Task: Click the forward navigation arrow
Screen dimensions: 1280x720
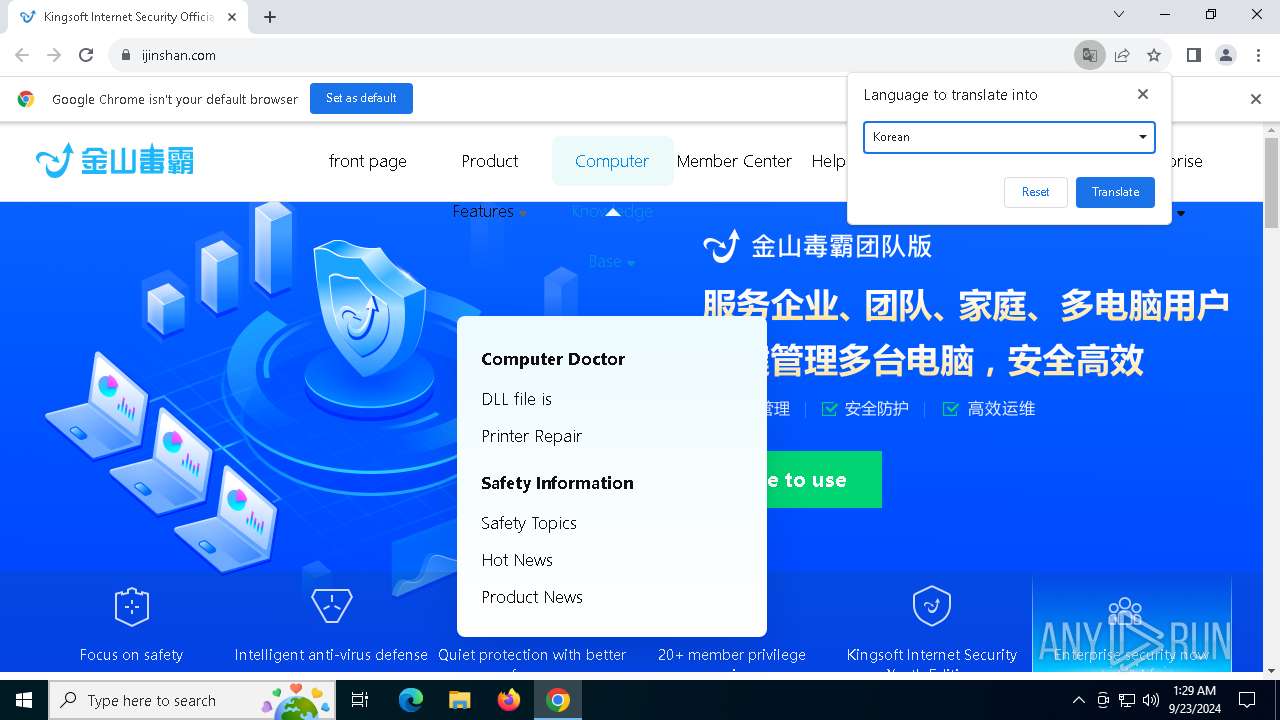Action: pyautogui.click(x=54, y=55)
